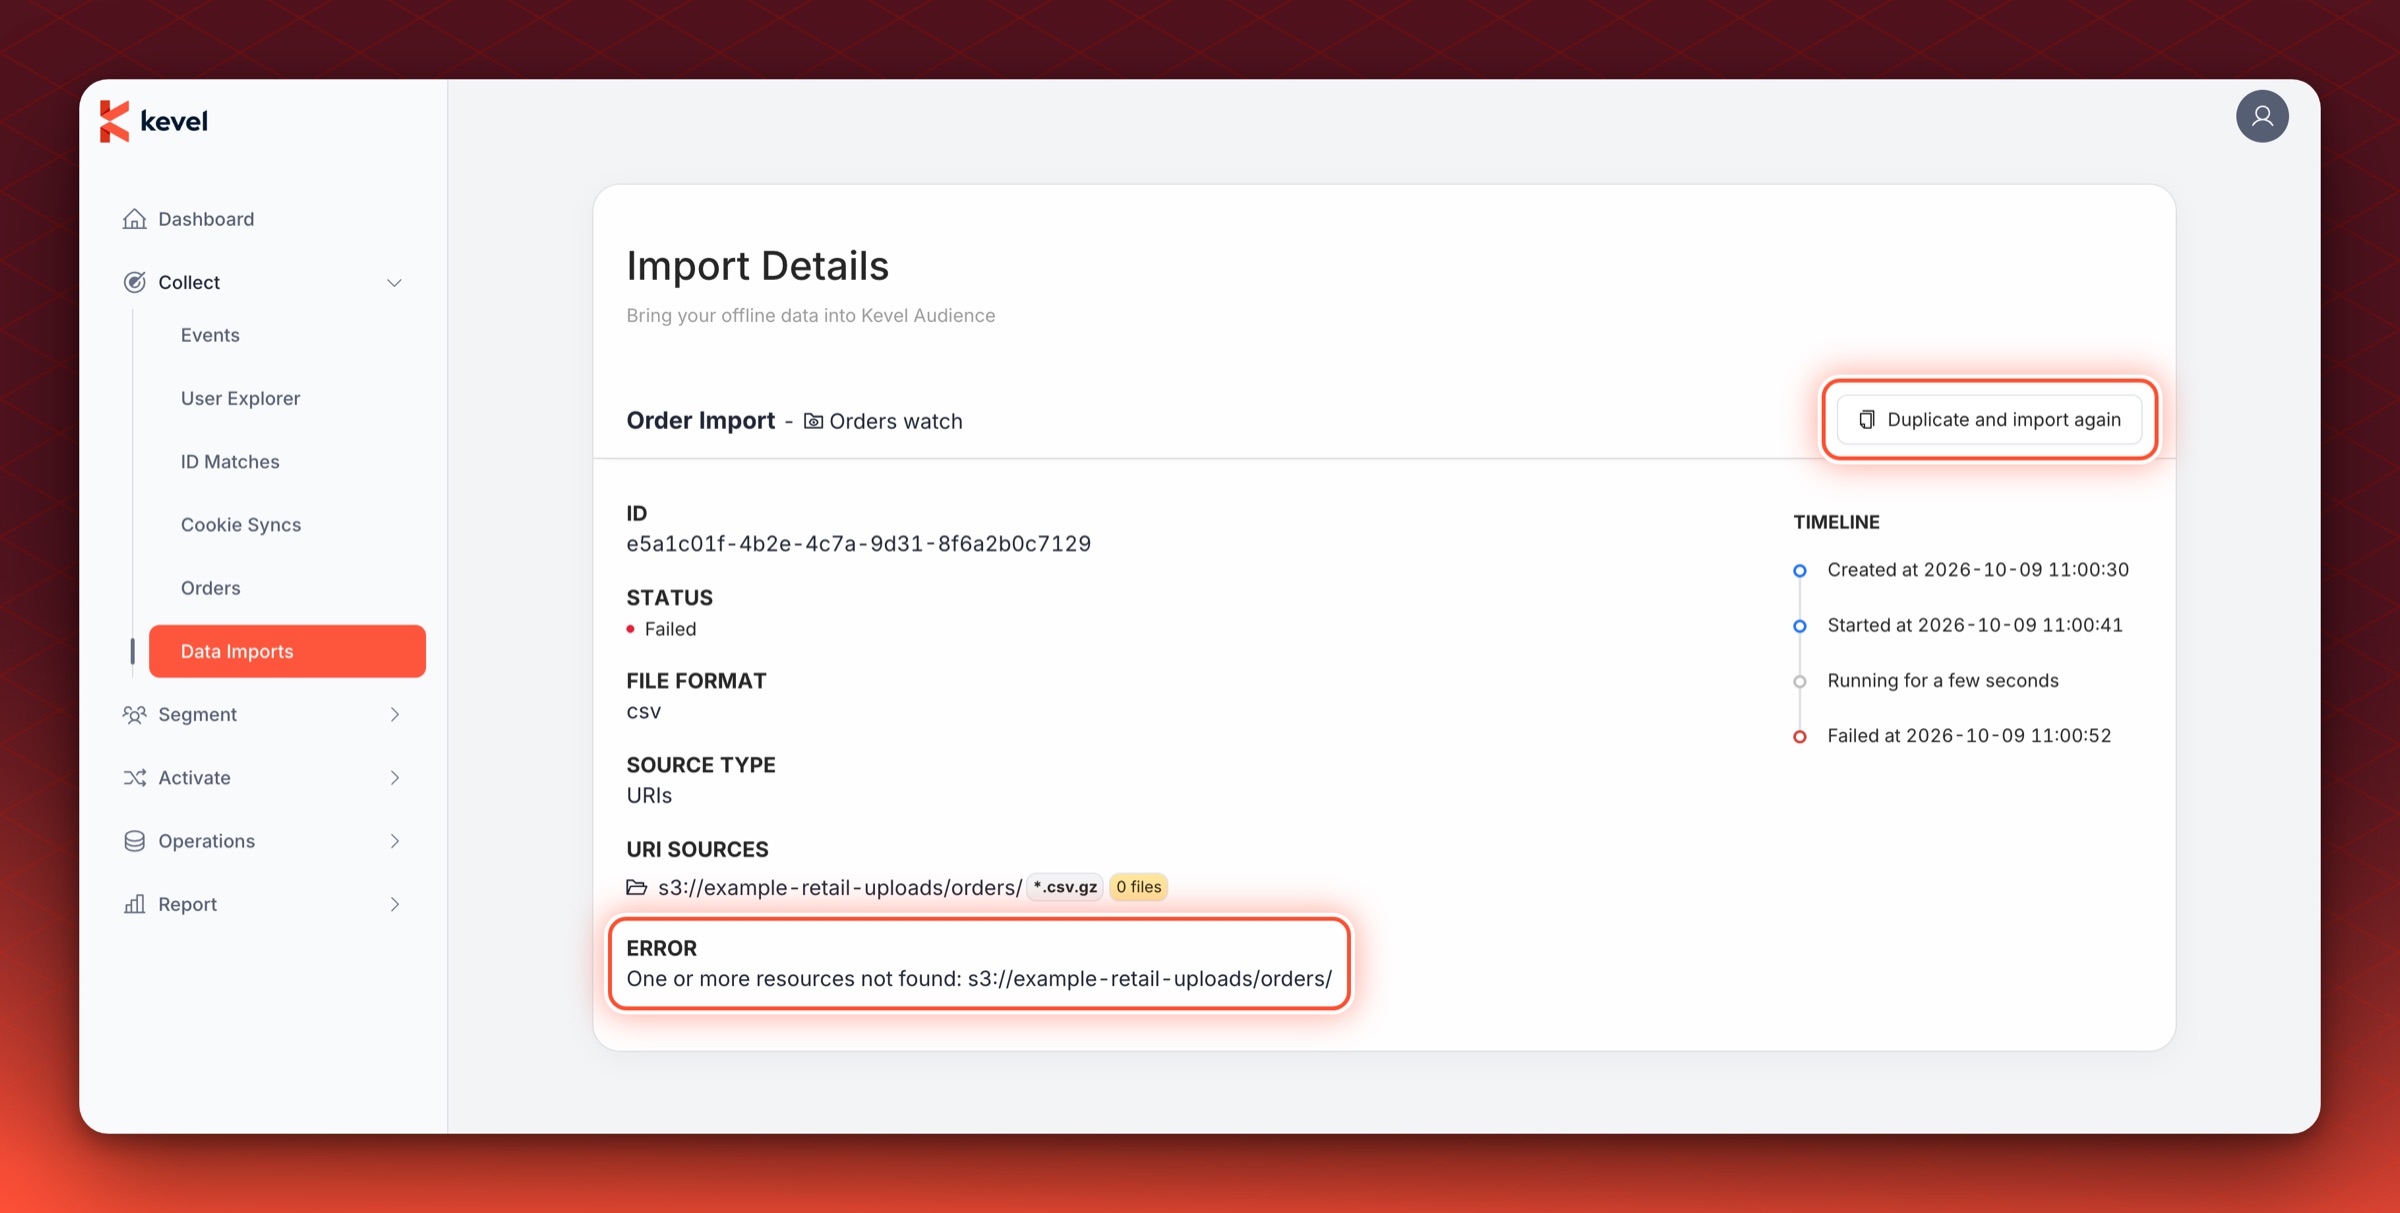Click the import ID e5a1c01f value
This screenshot has width=2400, height=1213.
[x=858, y=543]
